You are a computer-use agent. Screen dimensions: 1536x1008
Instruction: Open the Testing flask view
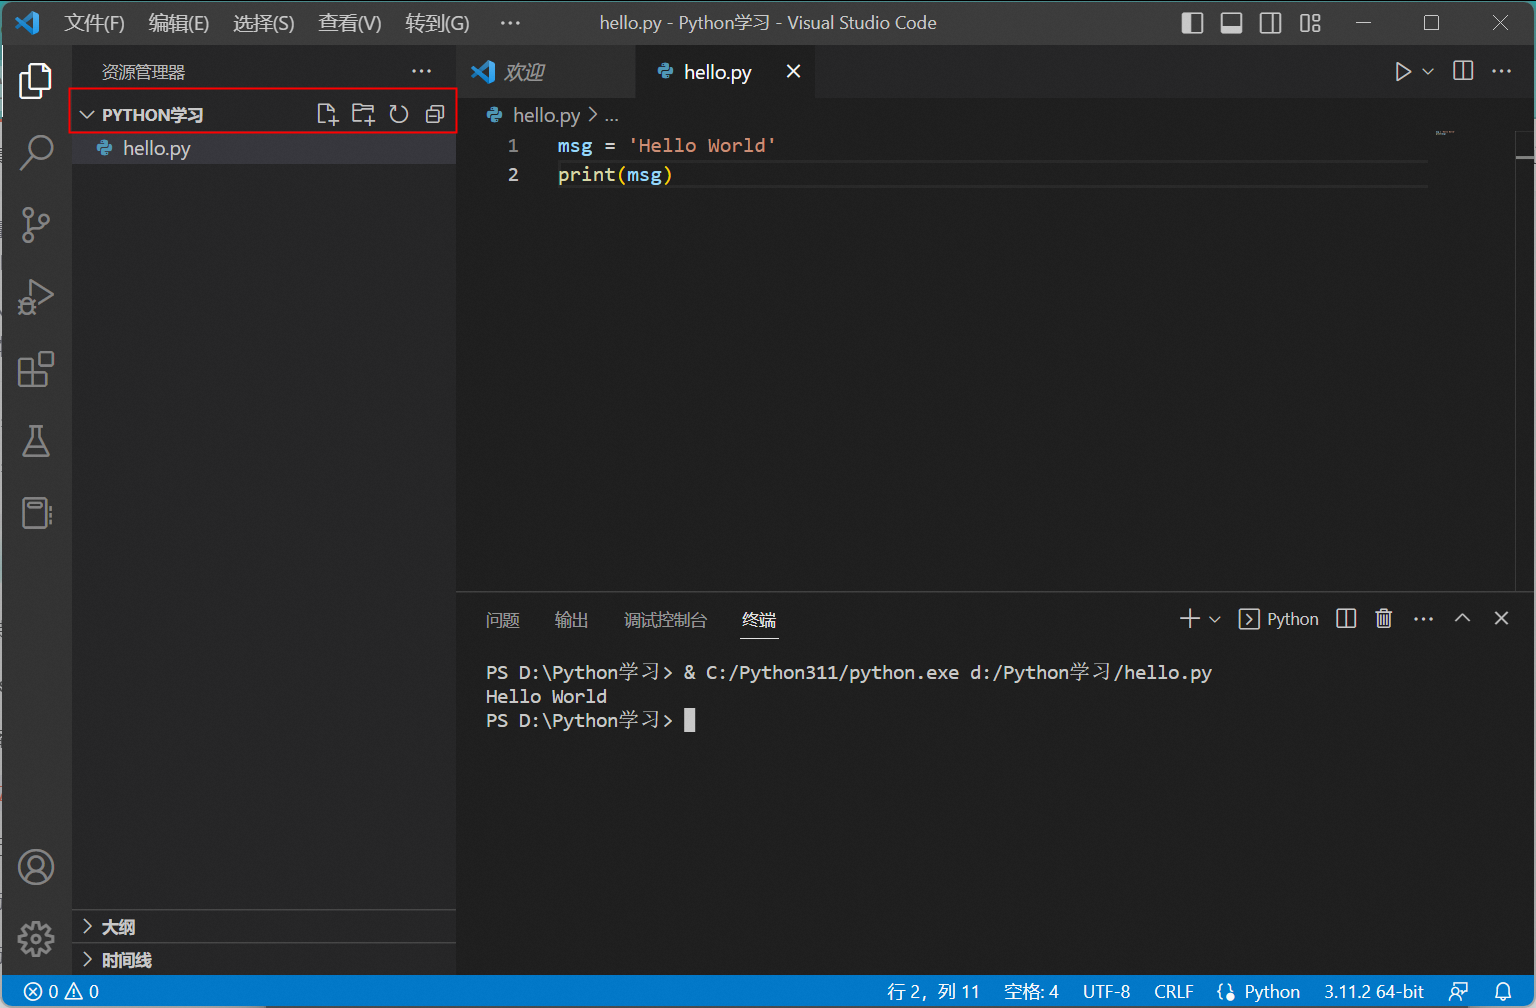(x=36, y=441)
